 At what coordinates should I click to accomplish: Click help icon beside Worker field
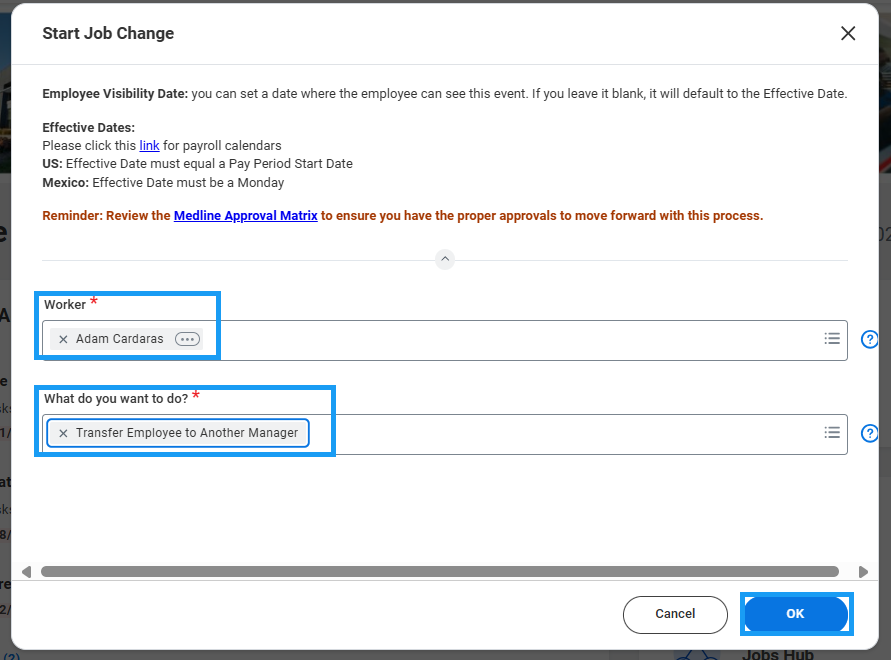point(869,339)
